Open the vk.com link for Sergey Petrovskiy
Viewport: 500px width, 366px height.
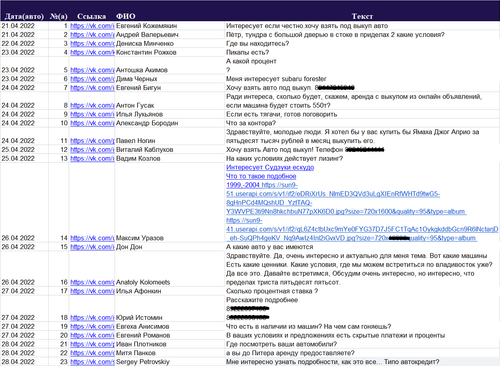(x=92, y=362)
